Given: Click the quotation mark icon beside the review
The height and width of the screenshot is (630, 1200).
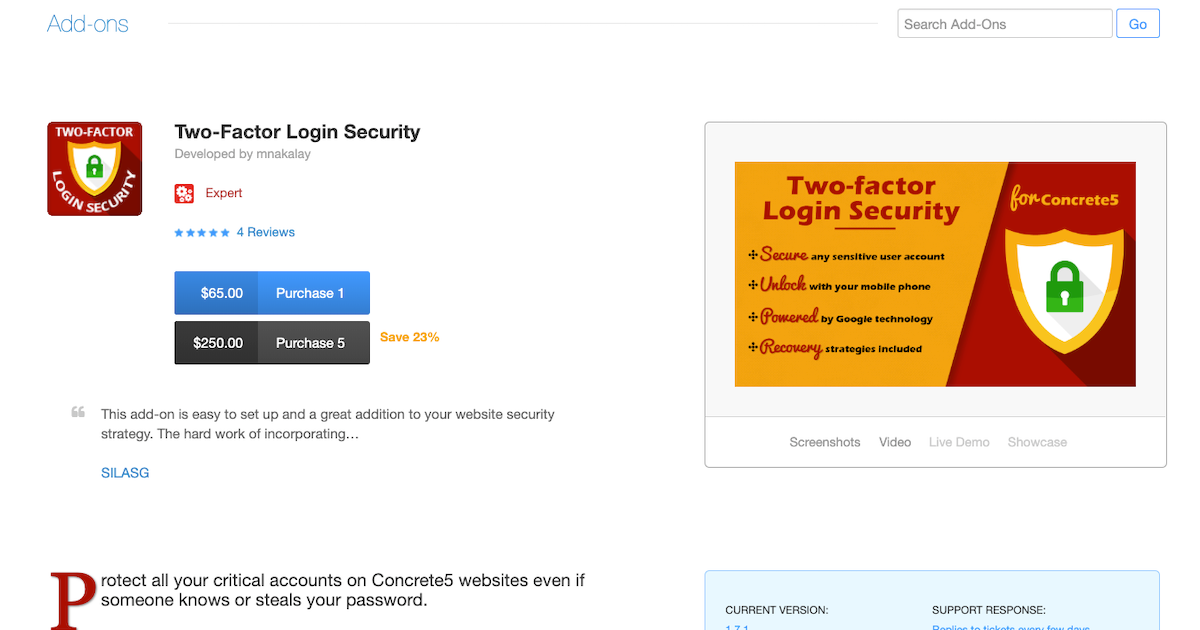Looking at the screenshot, I should (x=78, y=412).
